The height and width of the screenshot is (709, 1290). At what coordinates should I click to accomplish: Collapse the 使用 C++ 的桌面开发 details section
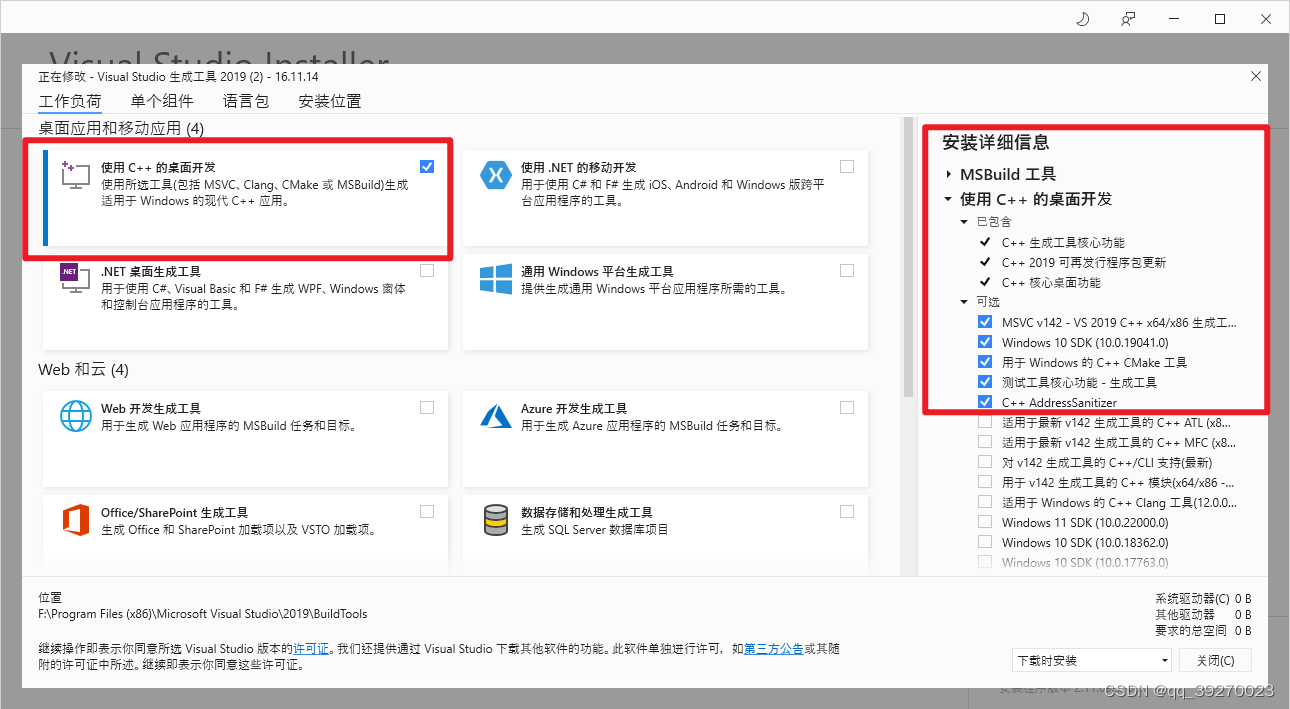(948, 199)
